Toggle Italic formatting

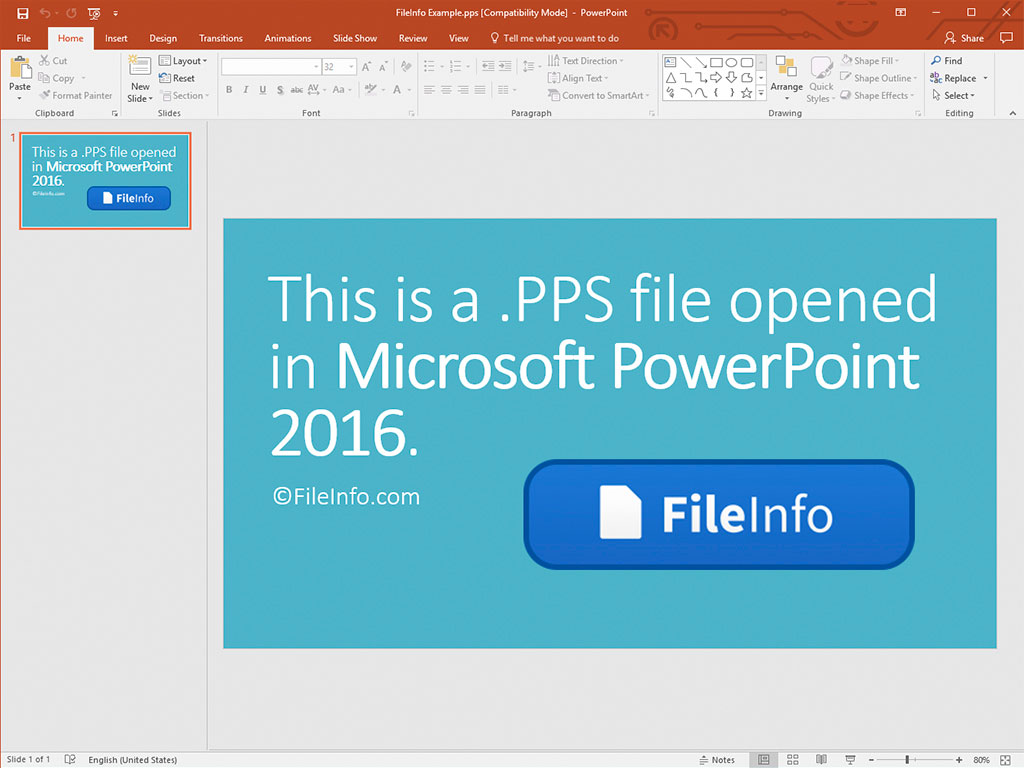(x=246, y=89)
